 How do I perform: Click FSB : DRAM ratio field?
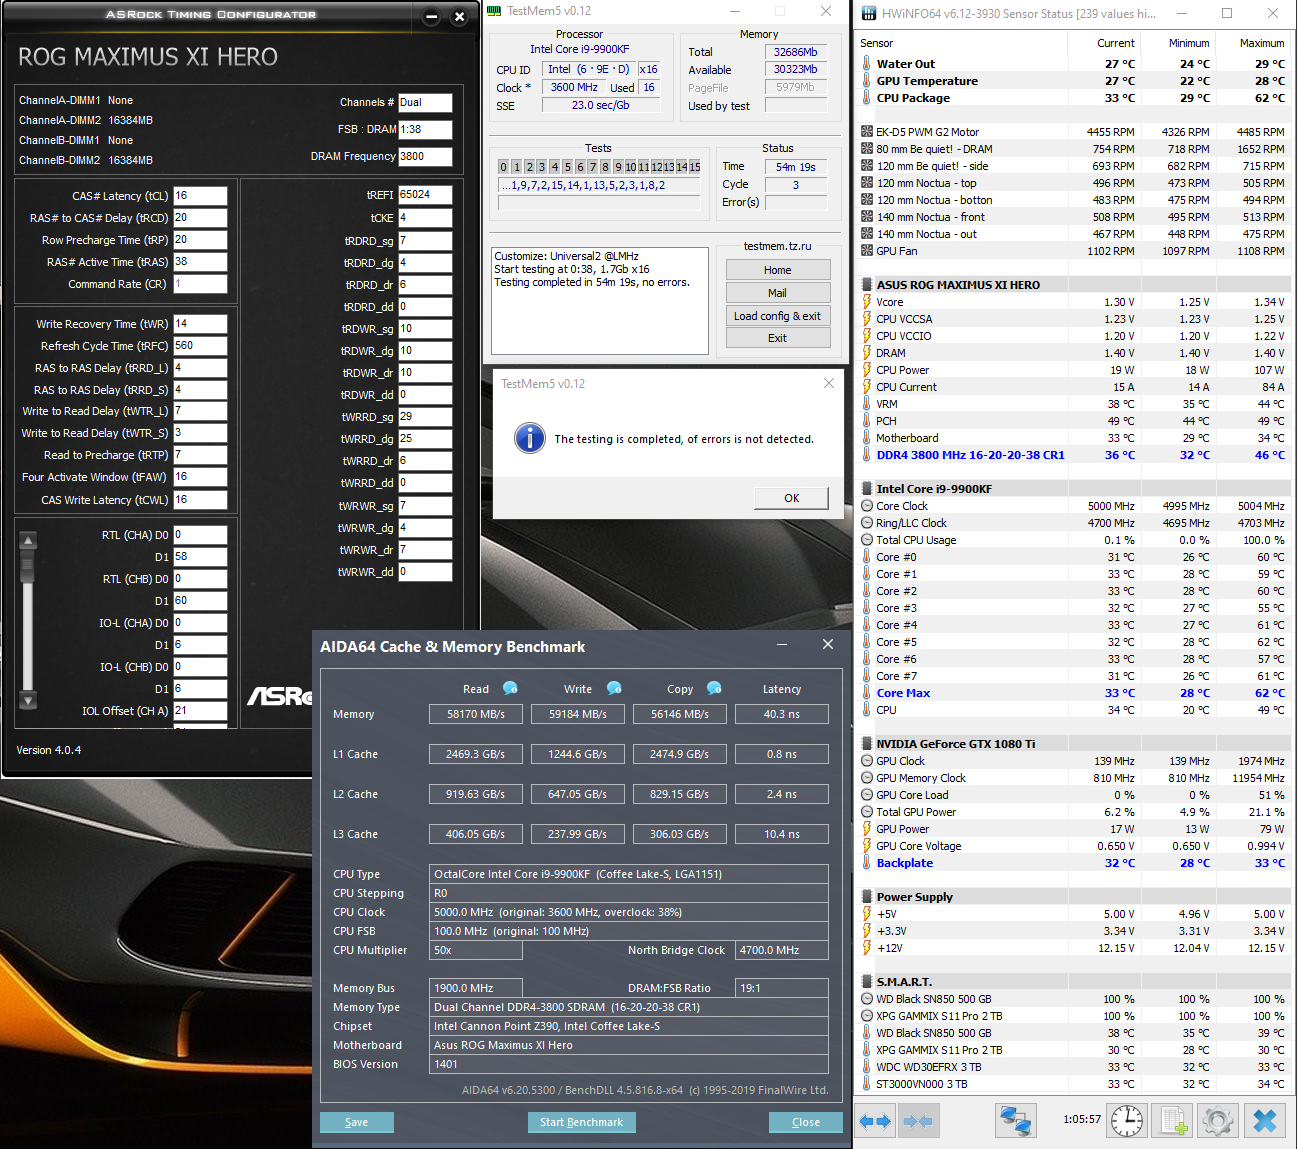(x=425, y=129)
